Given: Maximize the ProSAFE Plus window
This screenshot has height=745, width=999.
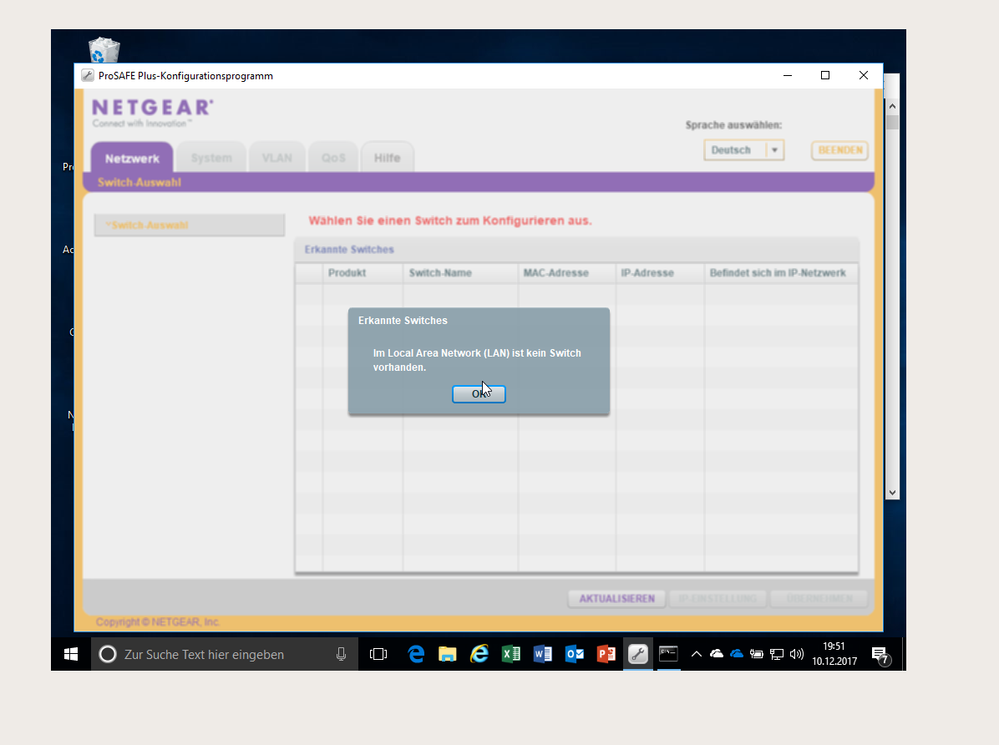Looking at the screenshot, I should click(825, 75).
